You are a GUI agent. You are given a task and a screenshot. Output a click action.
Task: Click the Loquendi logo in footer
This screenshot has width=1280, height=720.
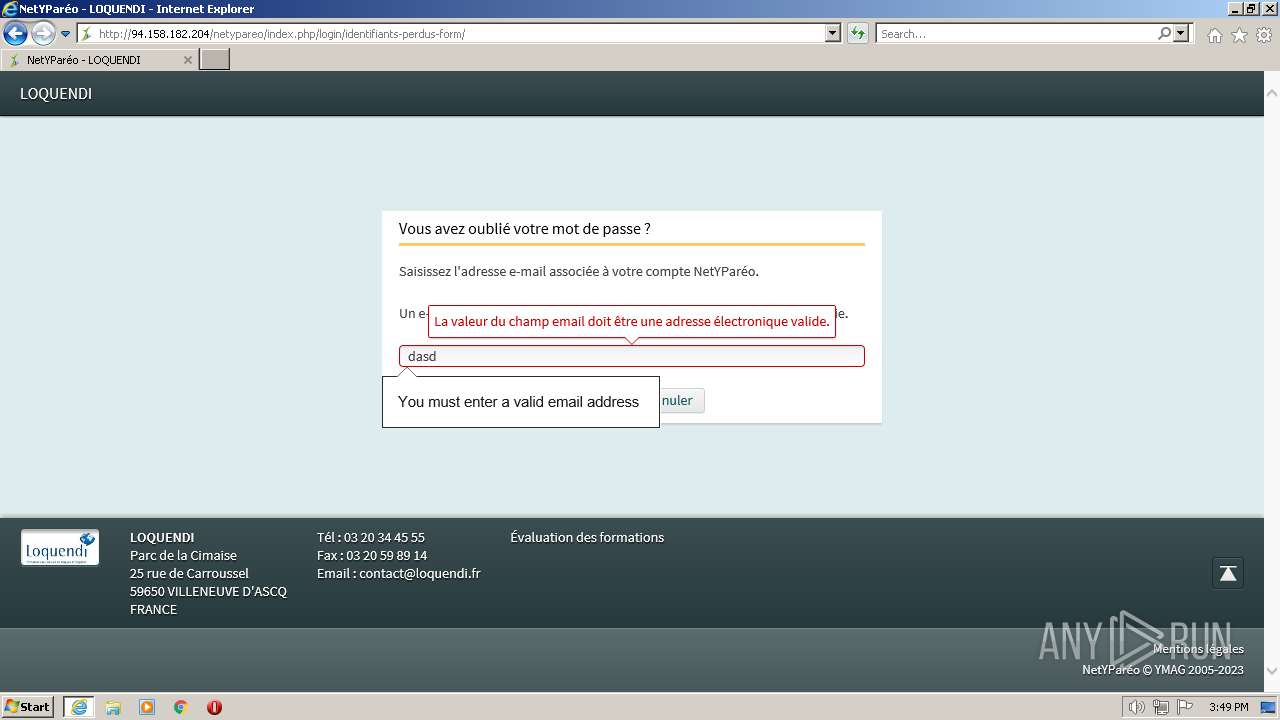point(60,548)
